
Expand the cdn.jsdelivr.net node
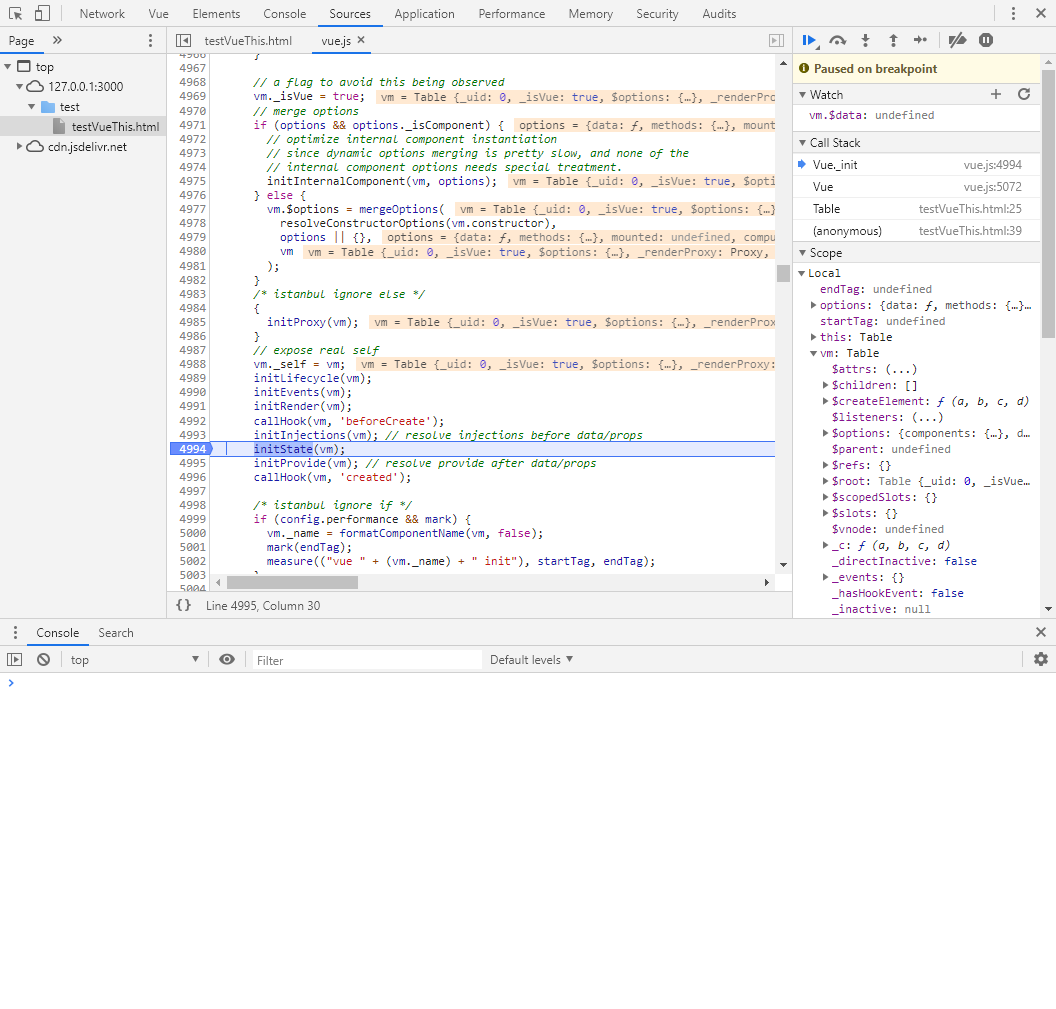point(20,146)
